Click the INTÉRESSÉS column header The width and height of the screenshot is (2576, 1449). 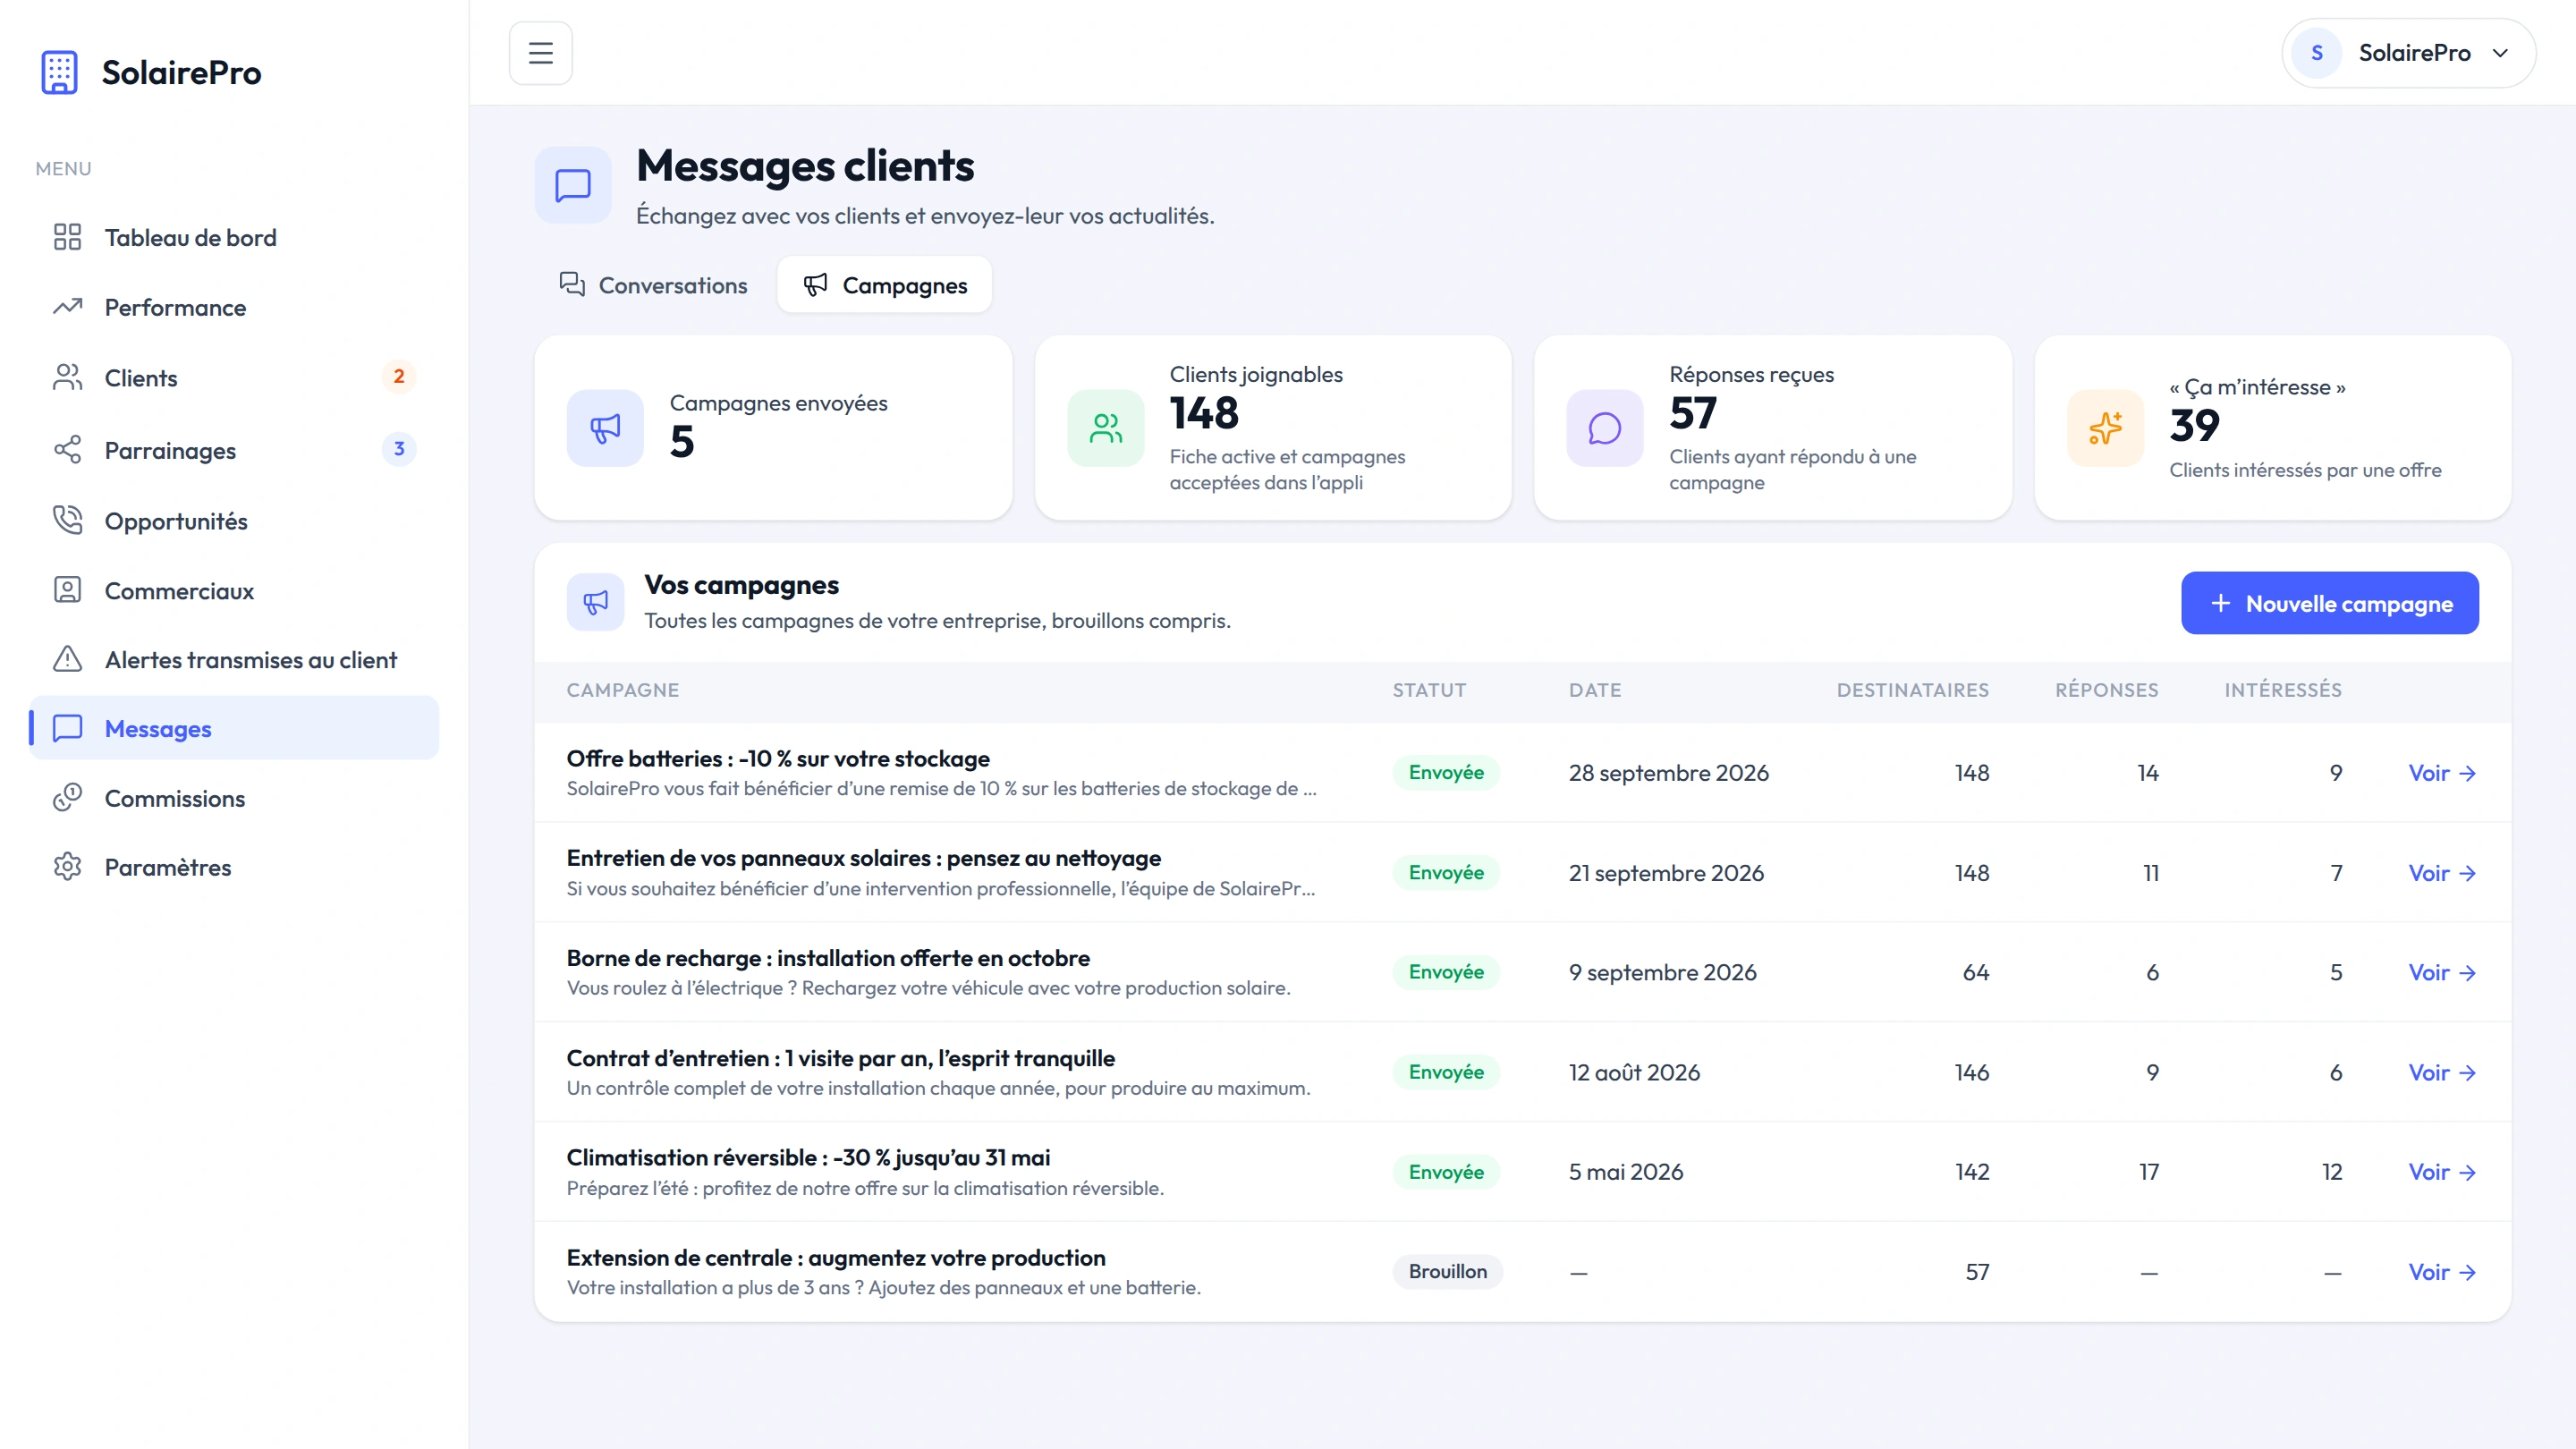(x=2282, y=690)
